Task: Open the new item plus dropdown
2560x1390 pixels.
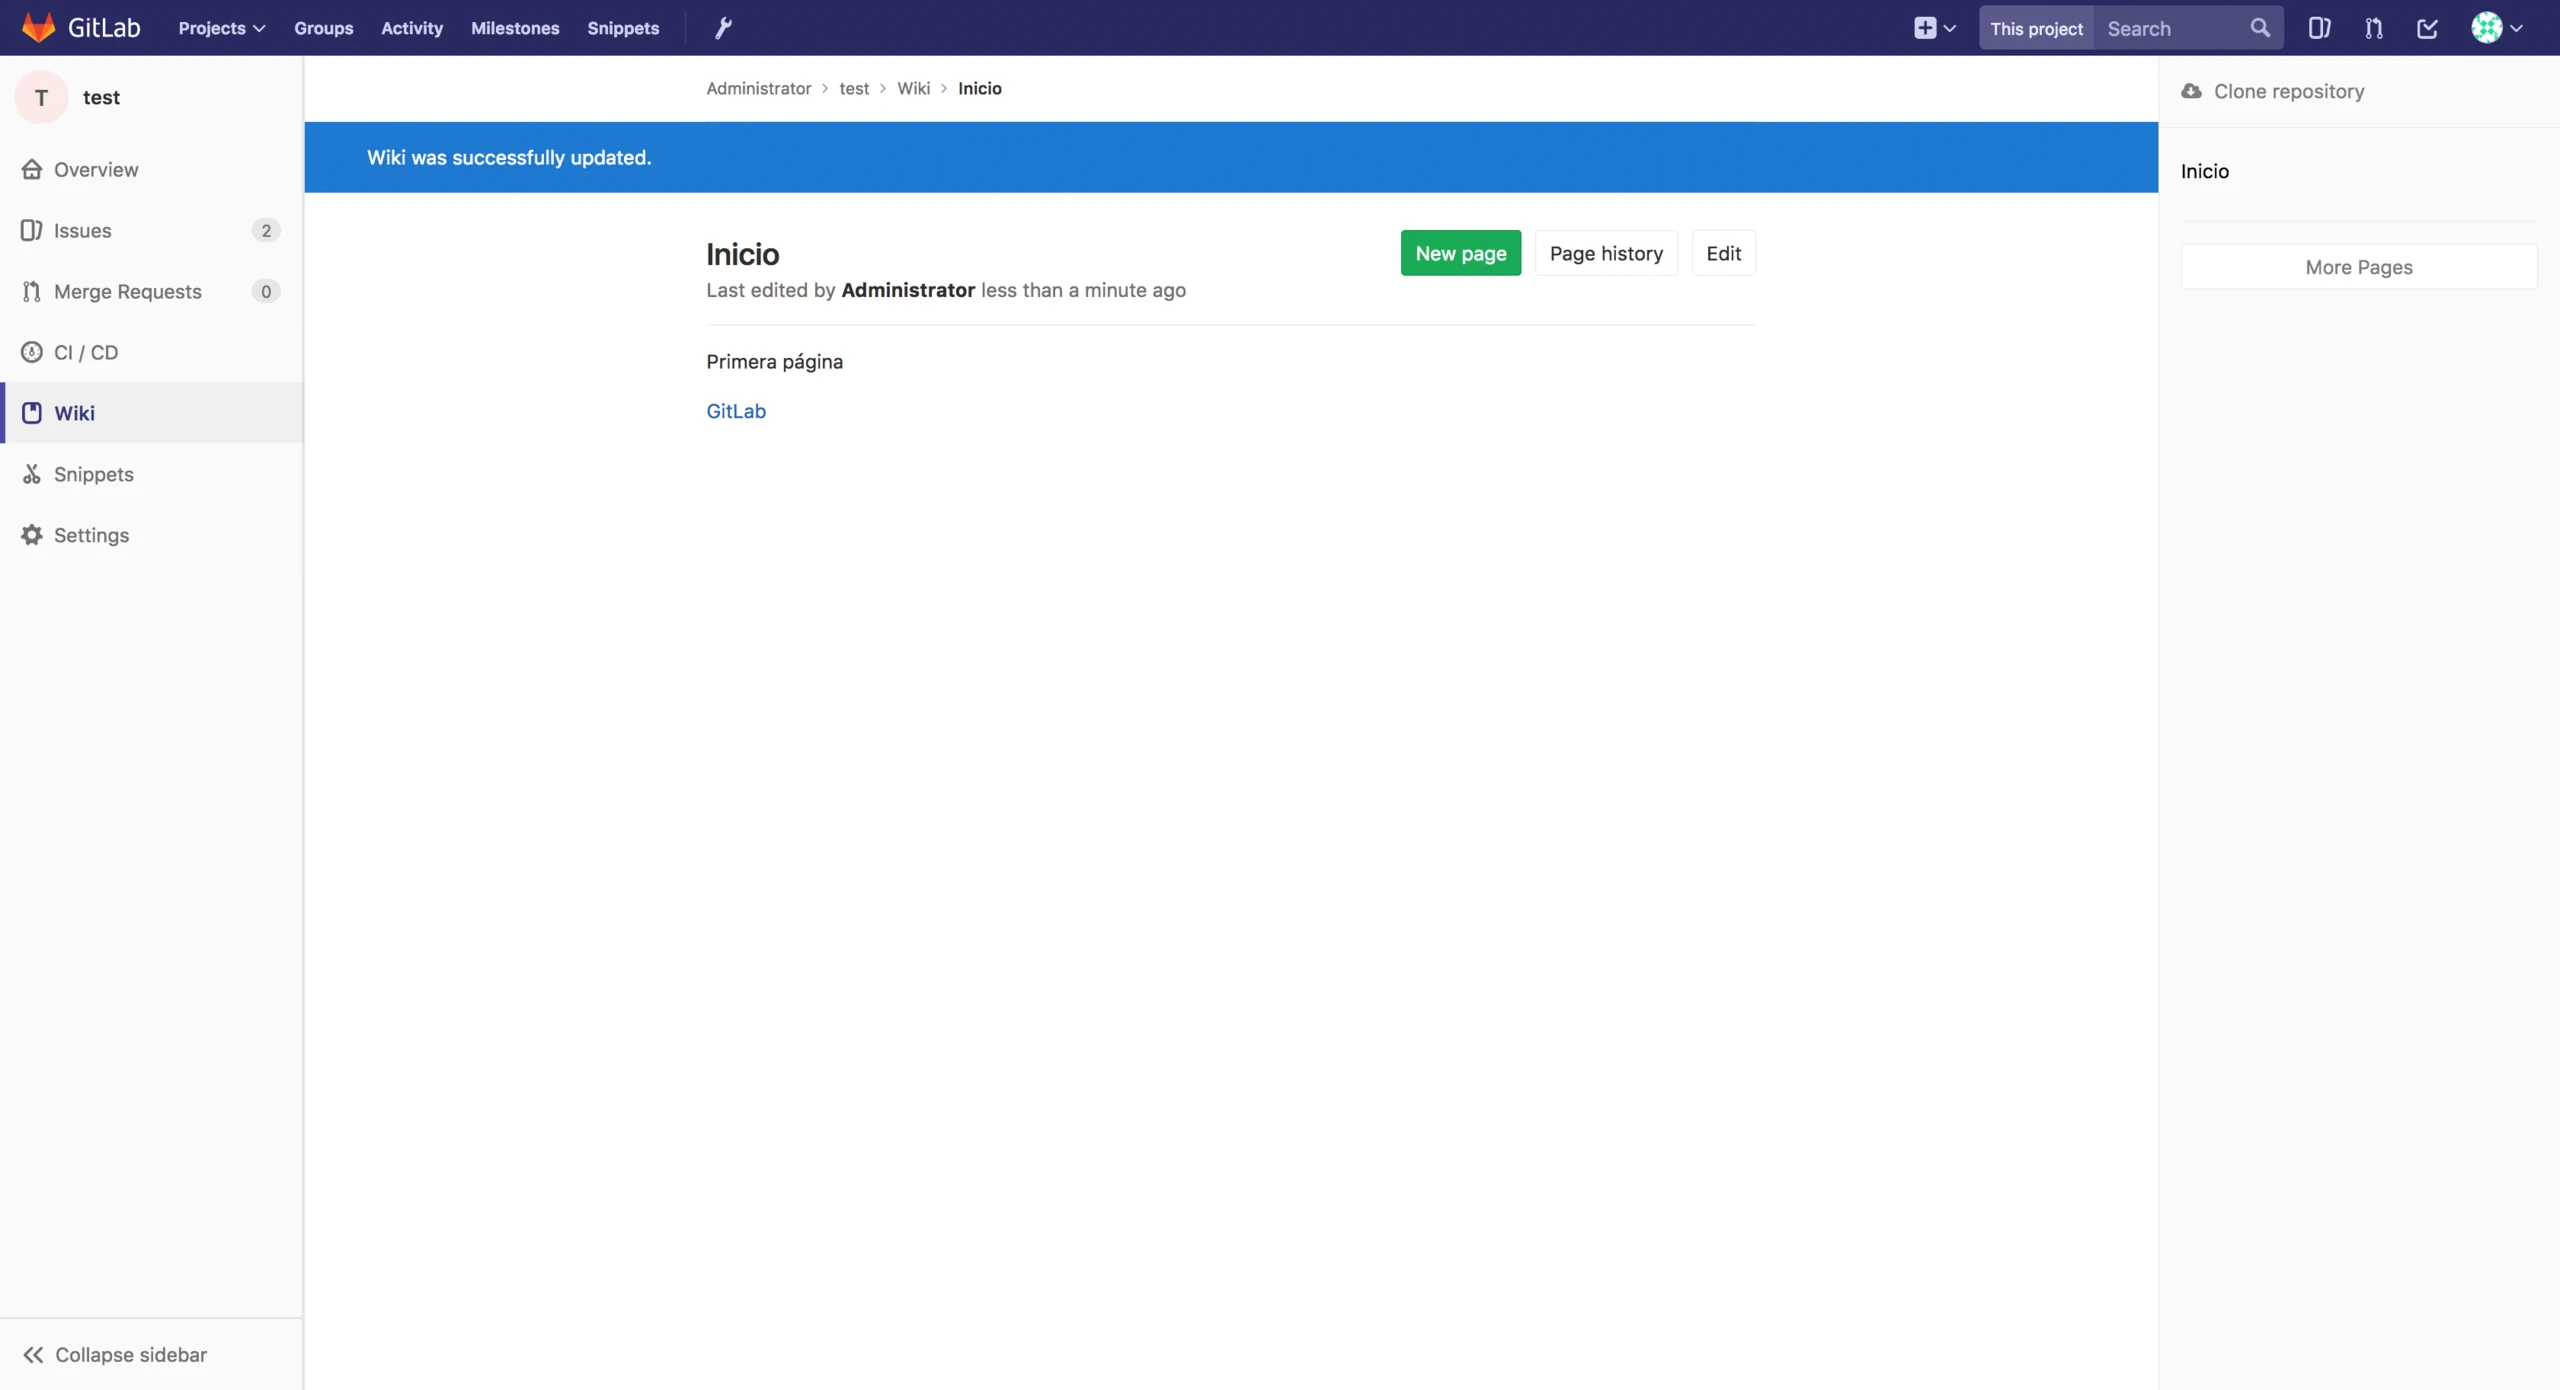Action: (x=1934, y=28)
